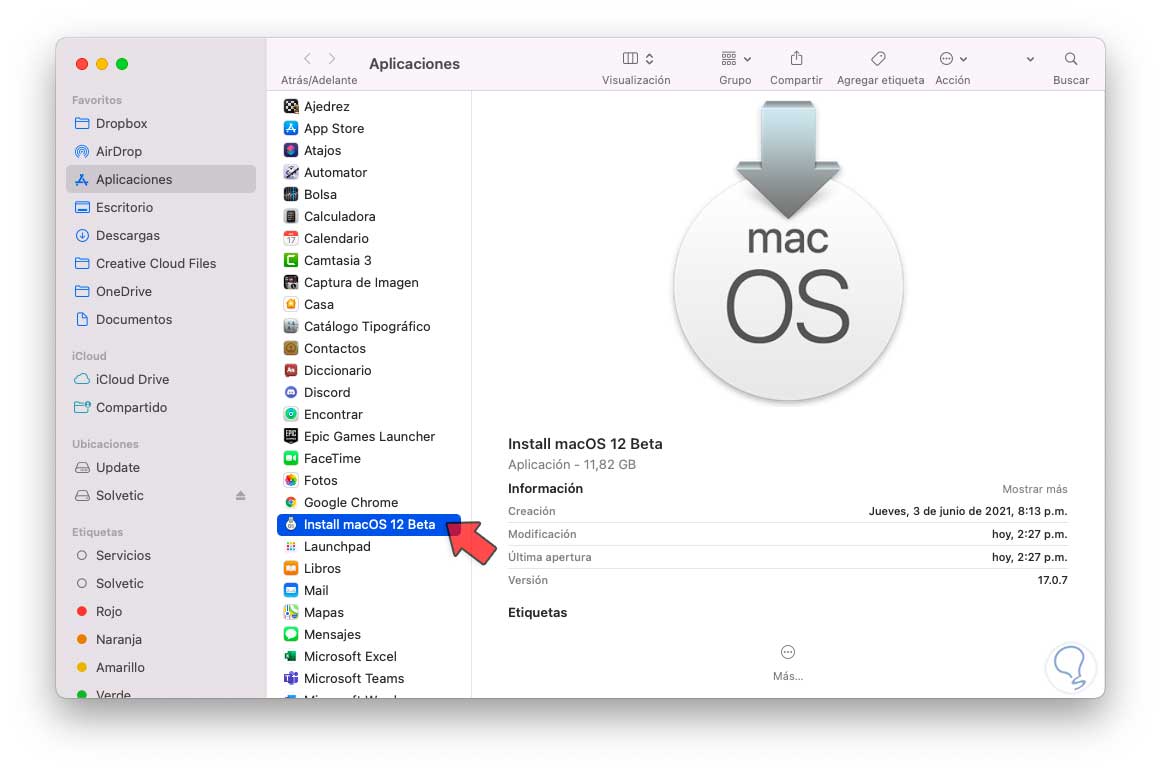Select Mail app
The width and height of the screenshot is (1161, 772).
[x=369, y=591]
